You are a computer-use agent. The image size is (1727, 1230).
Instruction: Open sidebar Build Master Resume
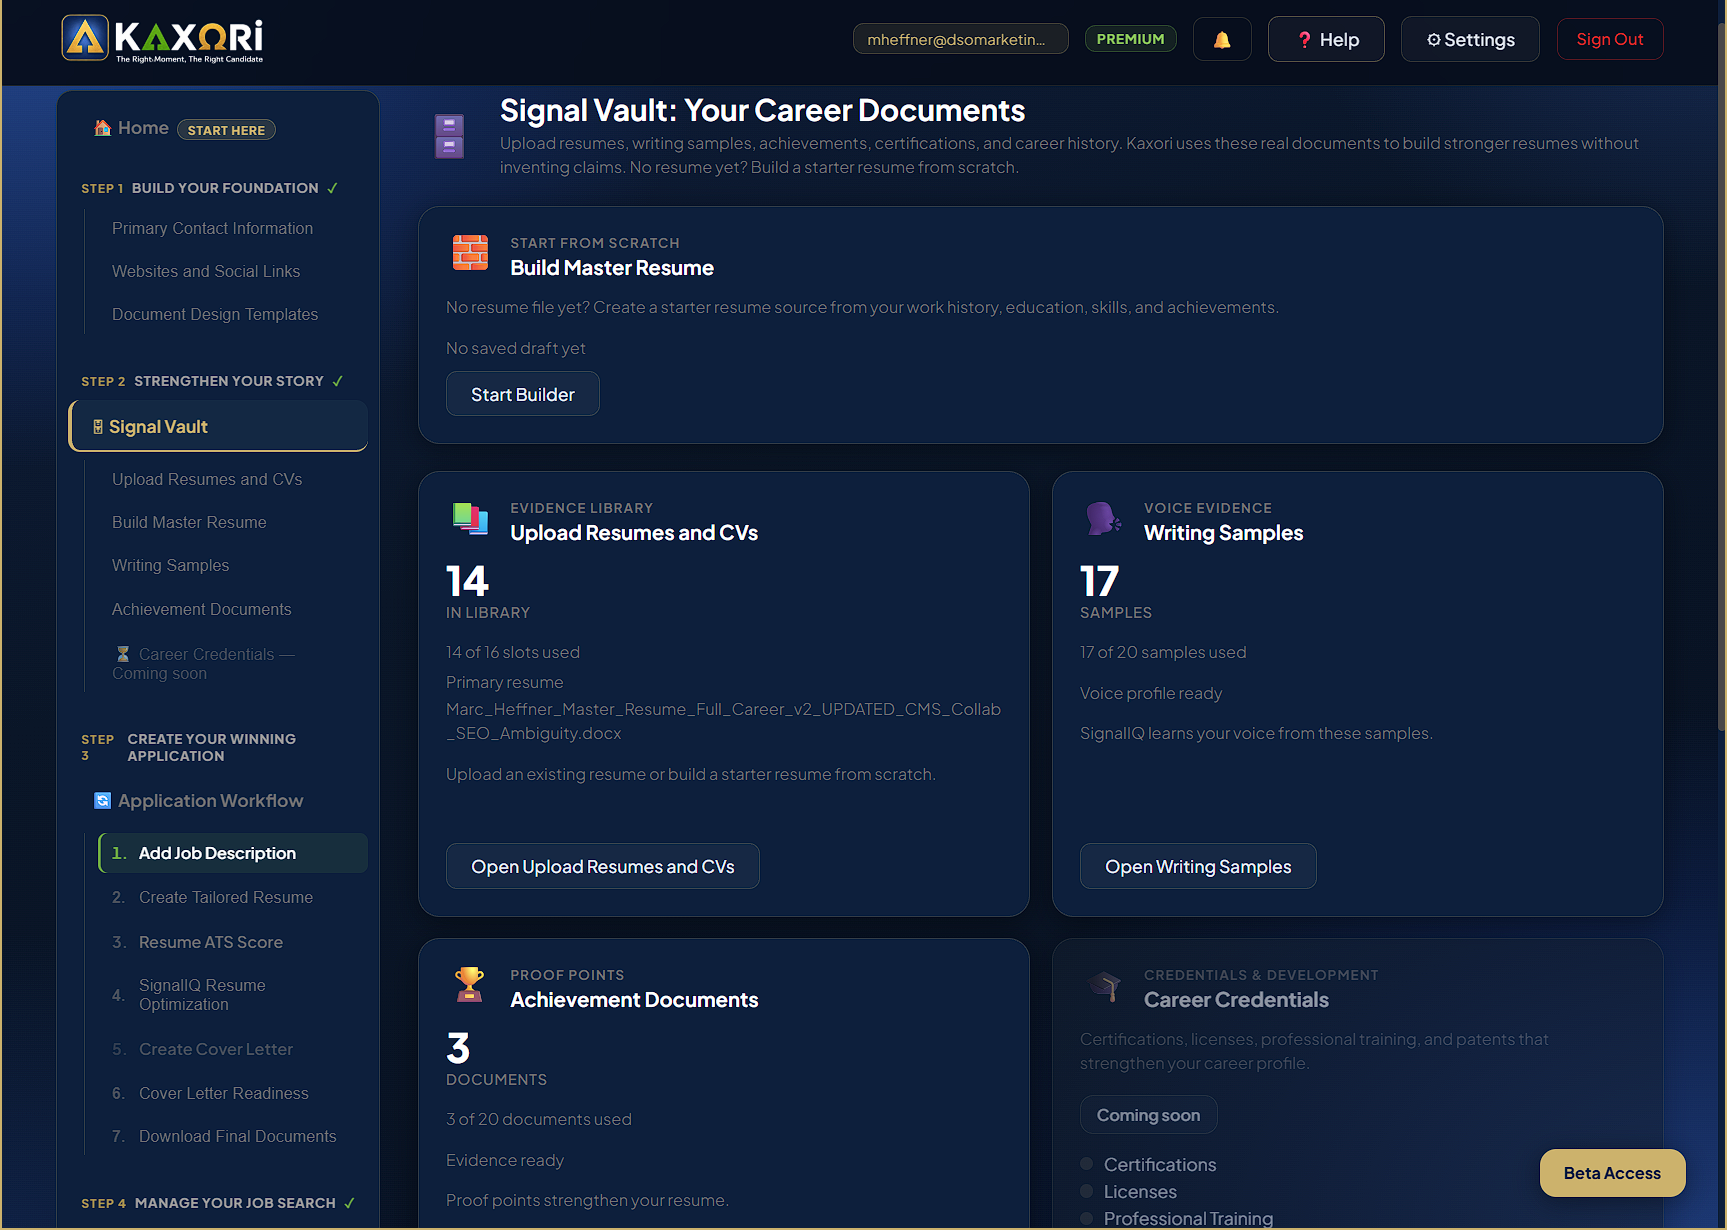coord(189,522)
